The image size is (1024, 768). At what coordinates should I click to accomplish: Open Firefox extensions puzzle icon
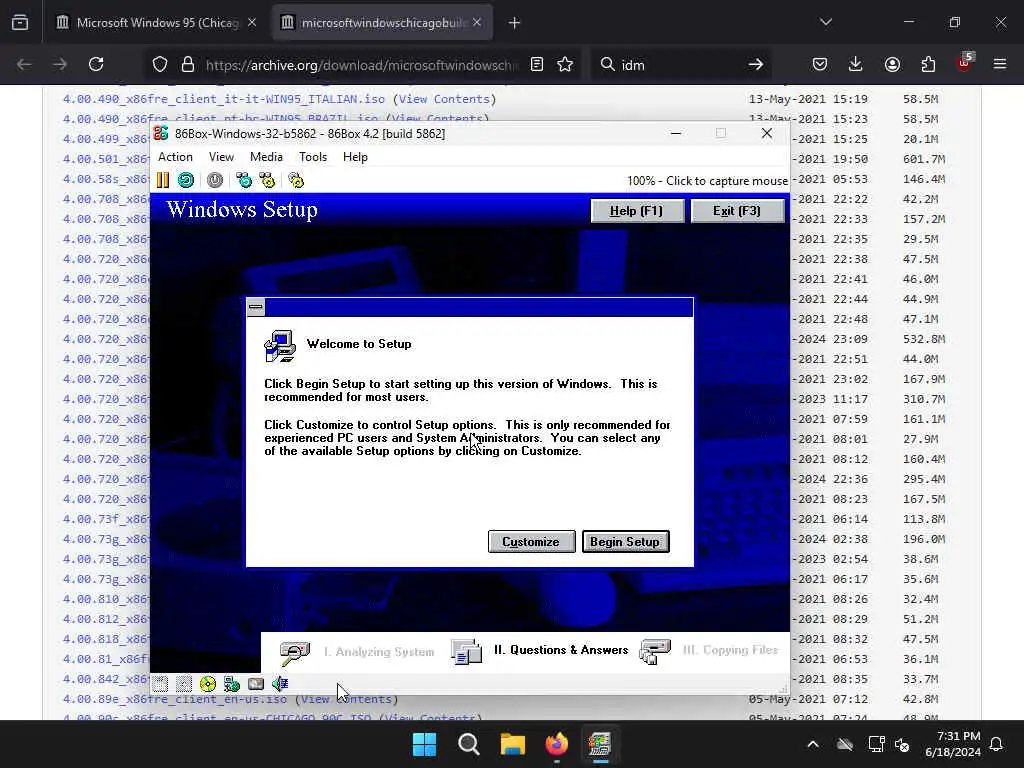pyautogui.click(x=928, y=64)
